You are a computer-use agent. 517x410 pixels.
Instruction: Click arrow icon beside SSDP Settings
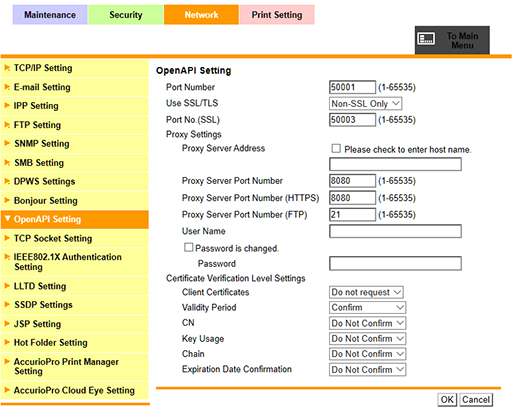point(7,304)
